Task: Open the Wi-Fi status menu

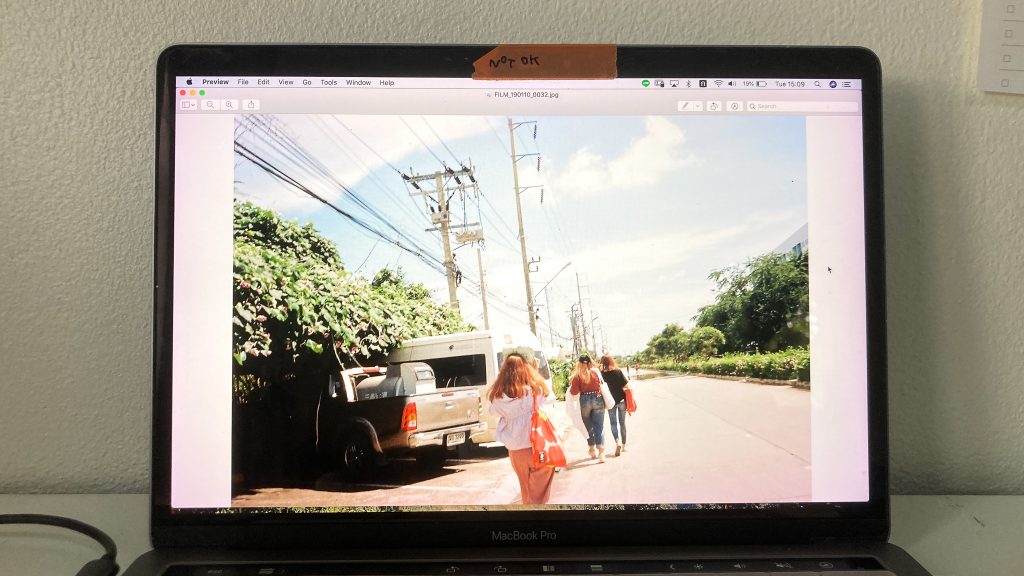Action: tap(718, 84)
